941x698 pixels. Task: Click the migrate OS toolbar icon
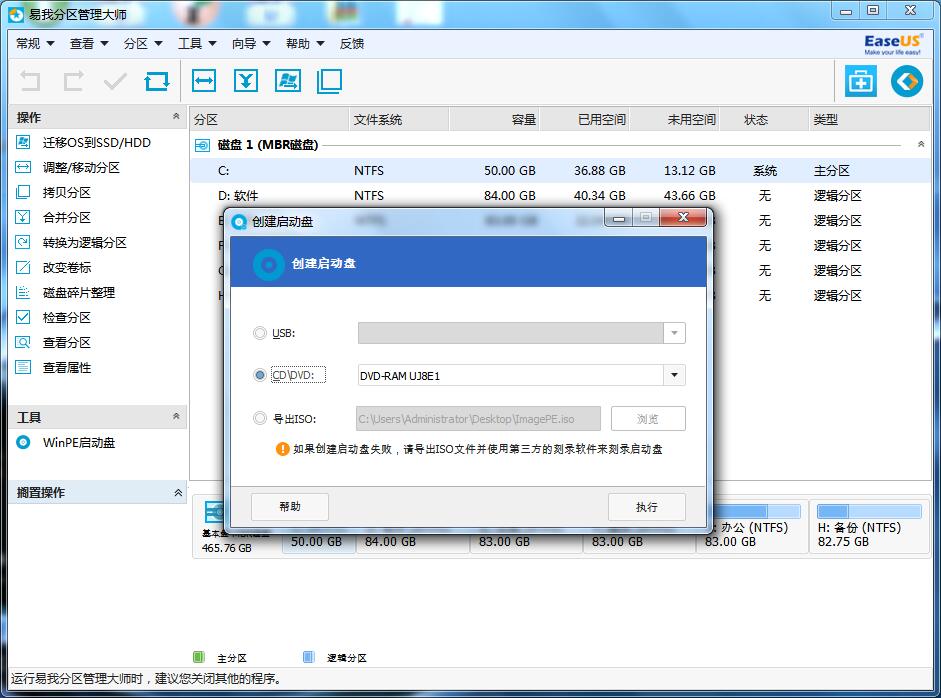point(288,80)
